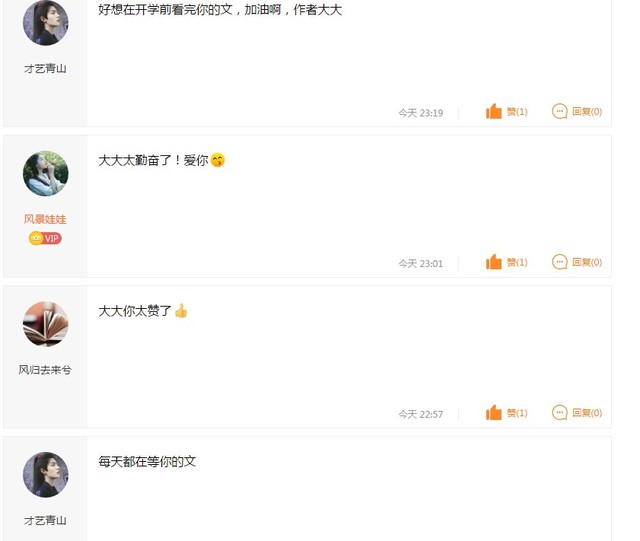640x541 pixels.
Task: Click 赞(1) text on 23:01 comment
Action: pos(517,262)
